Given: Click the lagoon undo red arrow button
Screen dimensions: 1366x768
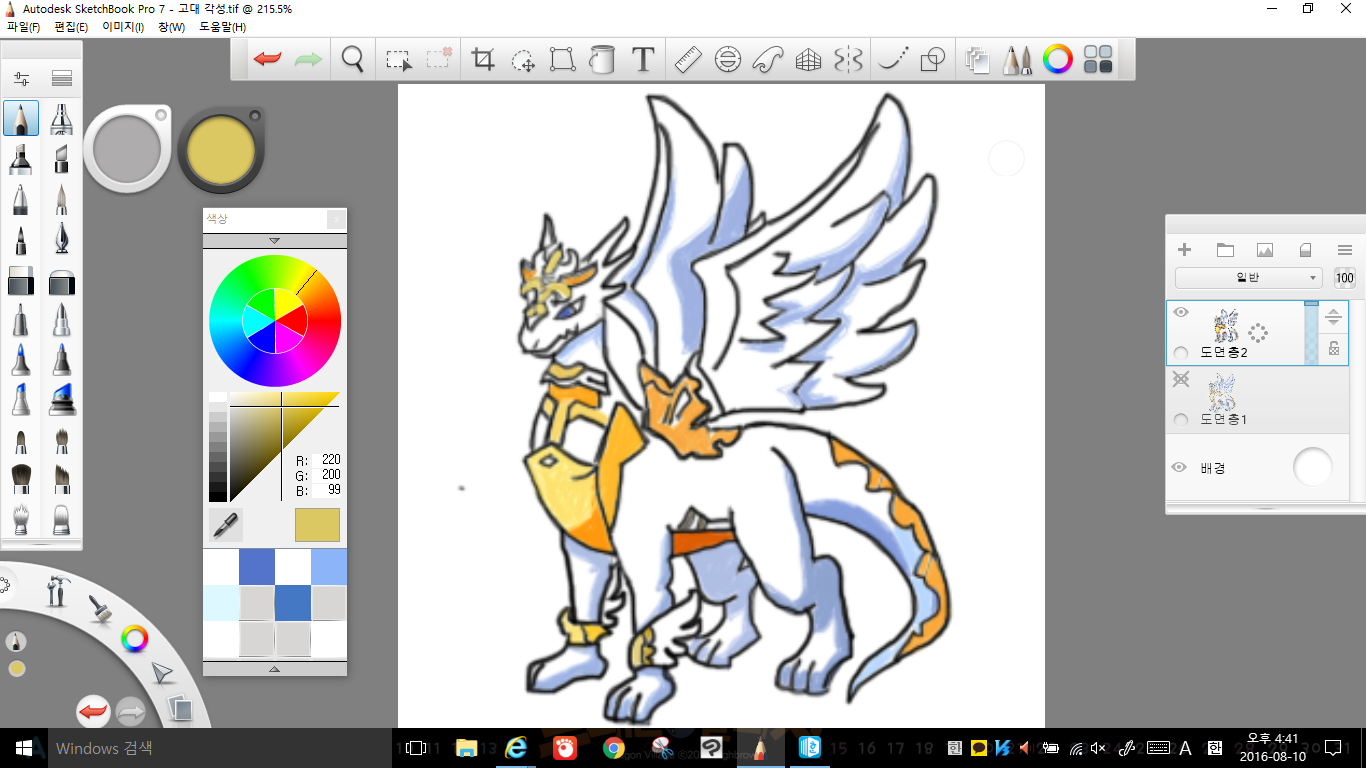Looking at the screenshot, I should (x=93, y=712).
